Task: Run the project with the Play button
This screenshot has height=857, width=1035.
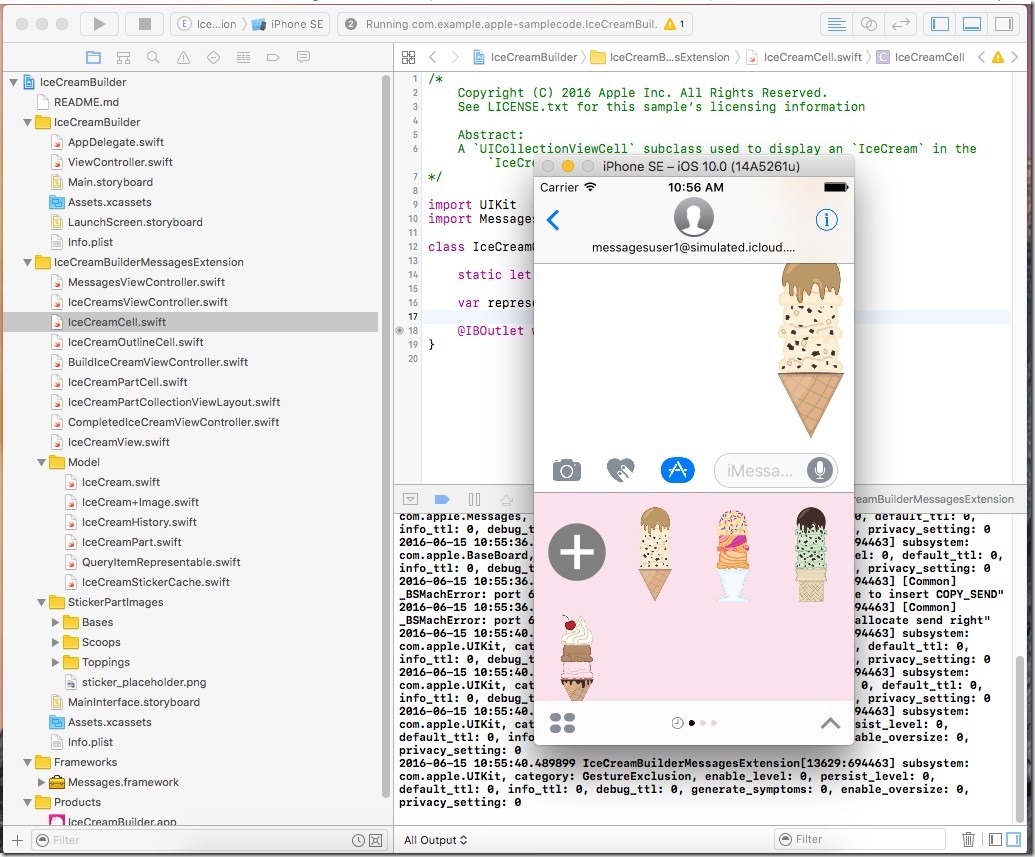Action: [99, 24]
